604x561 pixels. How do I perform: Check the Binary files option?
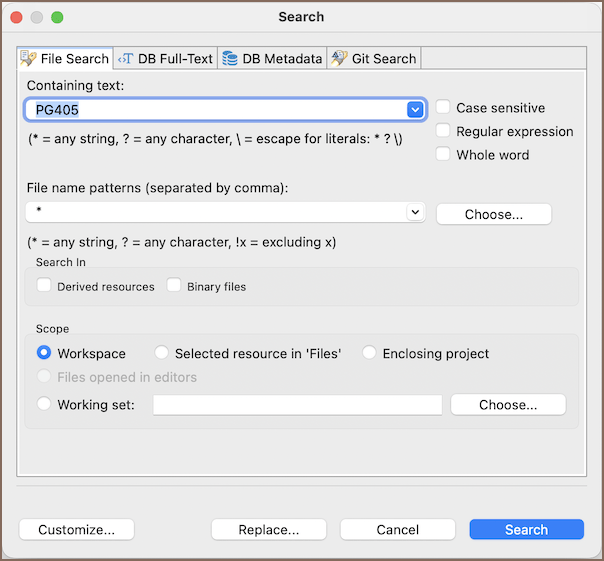[174, 286]
